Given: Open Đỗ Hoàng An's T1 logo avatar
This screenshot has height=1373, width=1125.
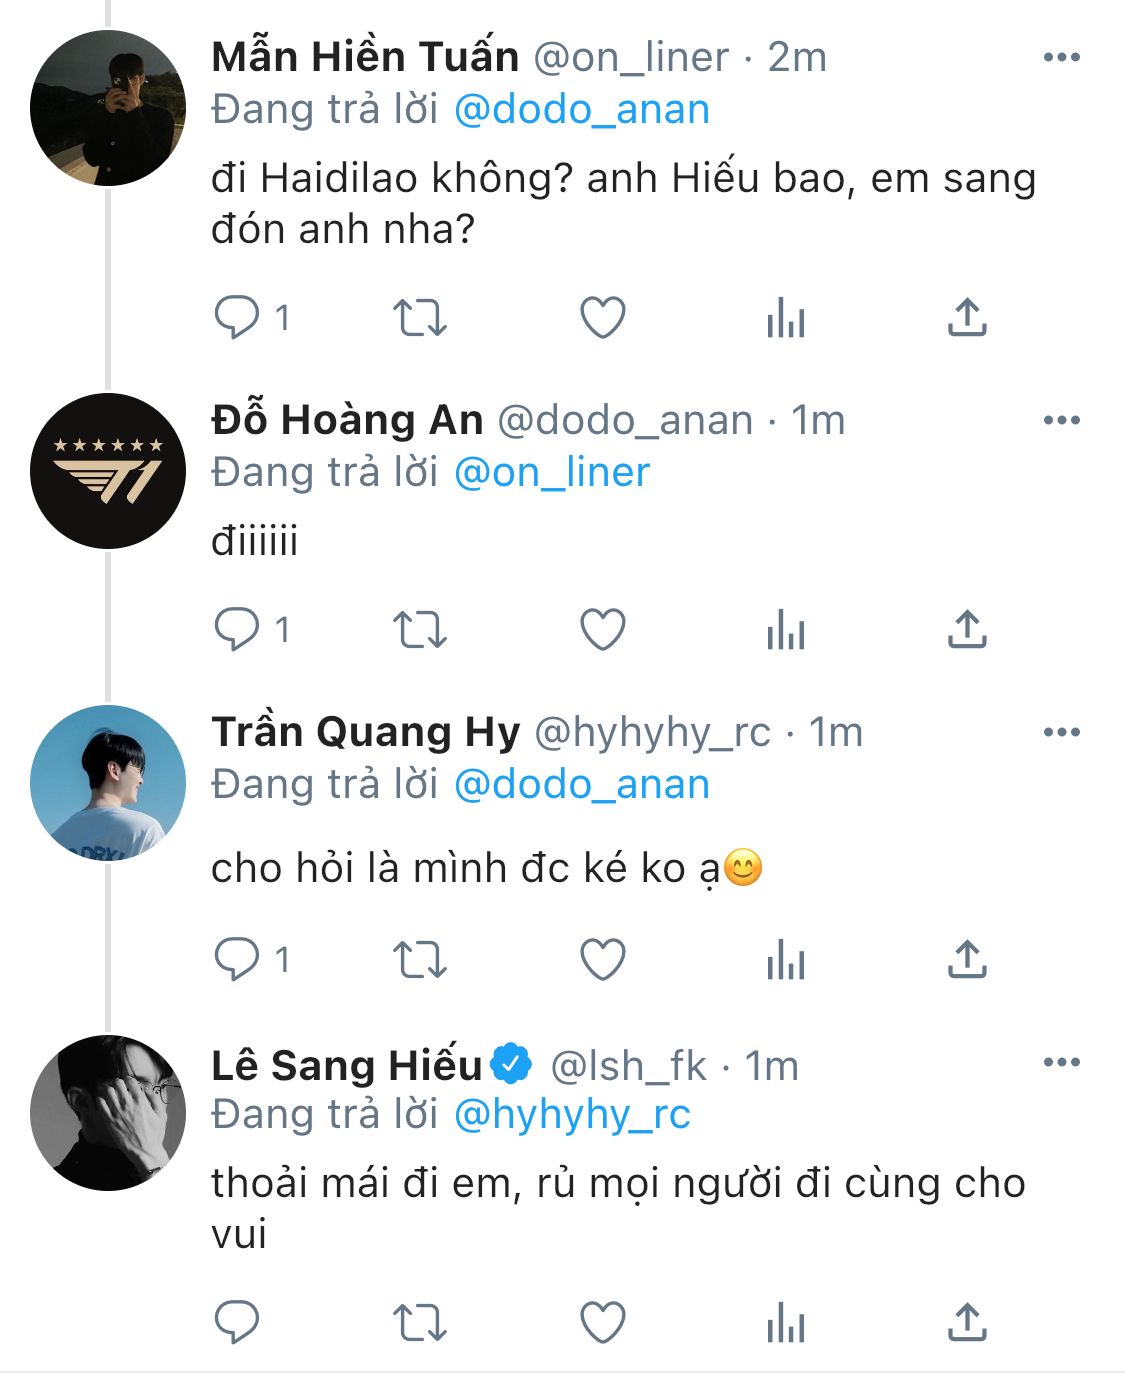Looking at the screenshot, I should pyautogui.click(x=108, y=471).
